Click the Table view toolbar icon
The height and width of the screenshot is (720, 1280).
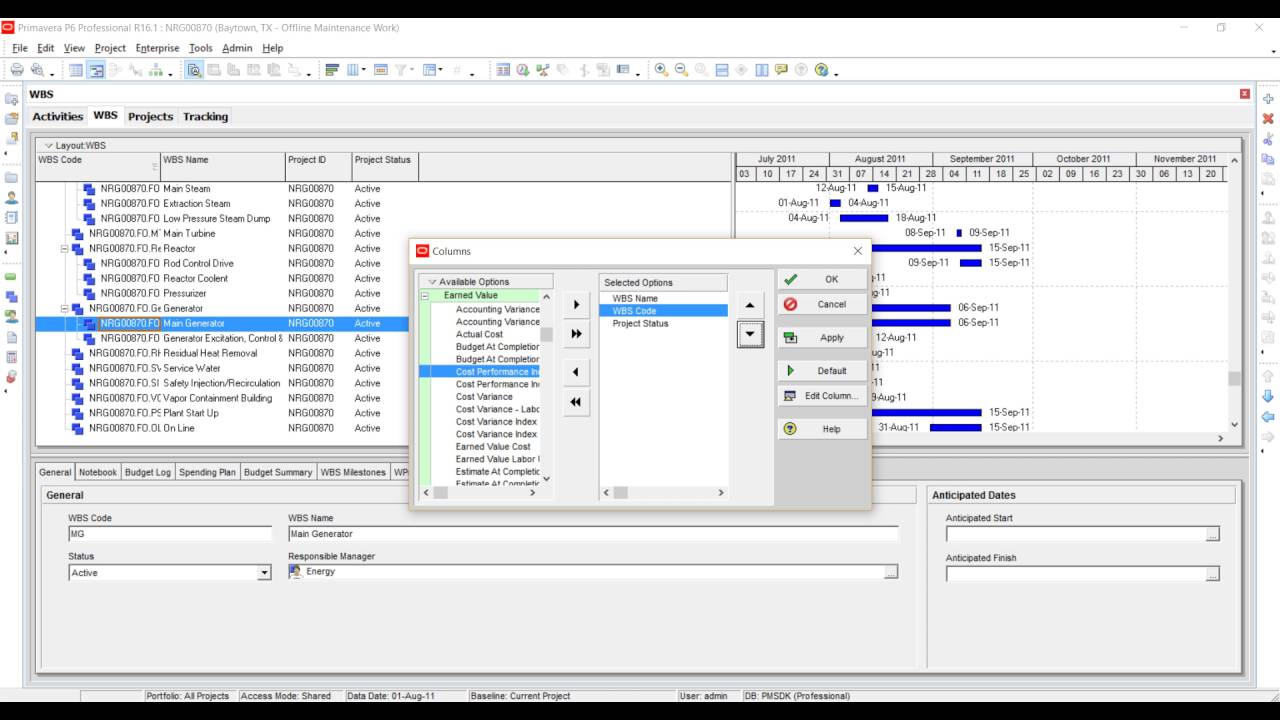(76, 70)
